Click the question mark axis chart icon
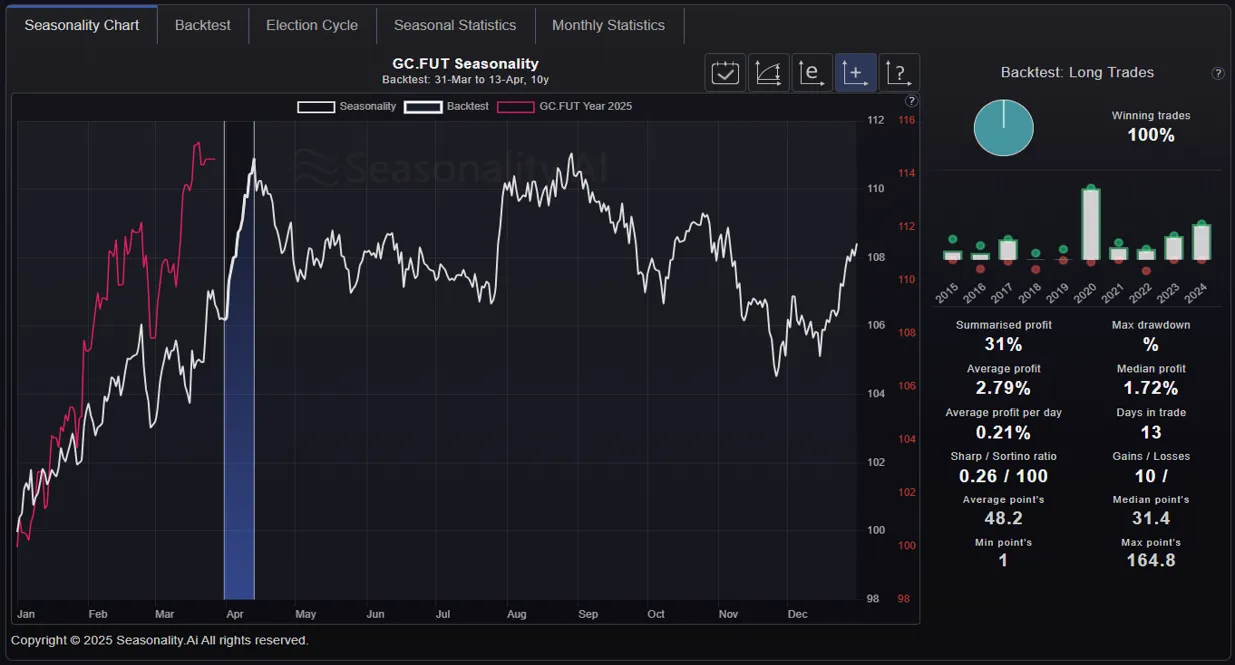 pos(898,73)
